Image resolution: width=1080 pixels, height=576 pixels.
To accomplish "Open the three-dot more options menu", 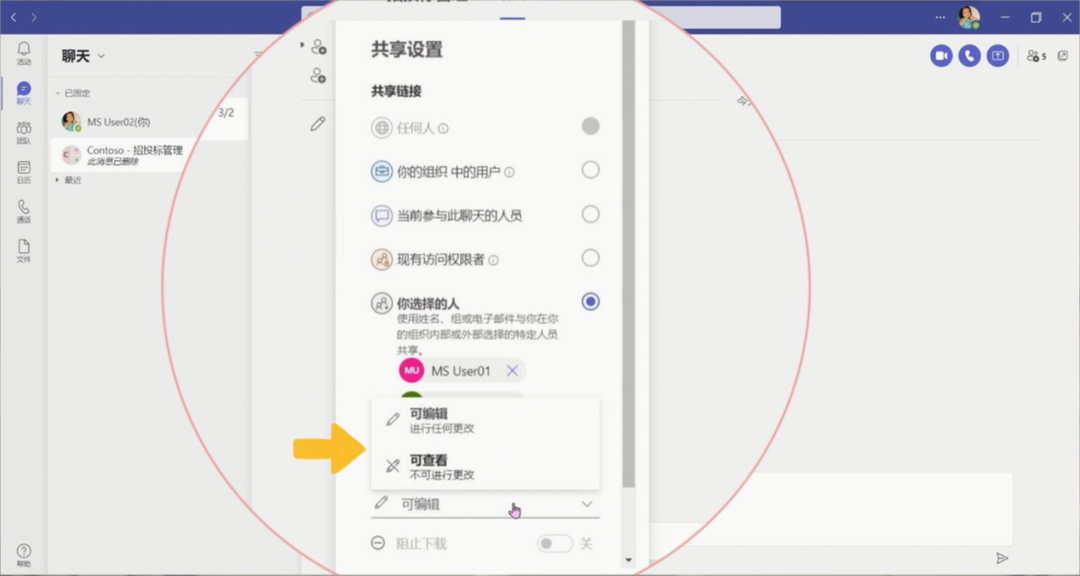I will click(x=940, y=17).
